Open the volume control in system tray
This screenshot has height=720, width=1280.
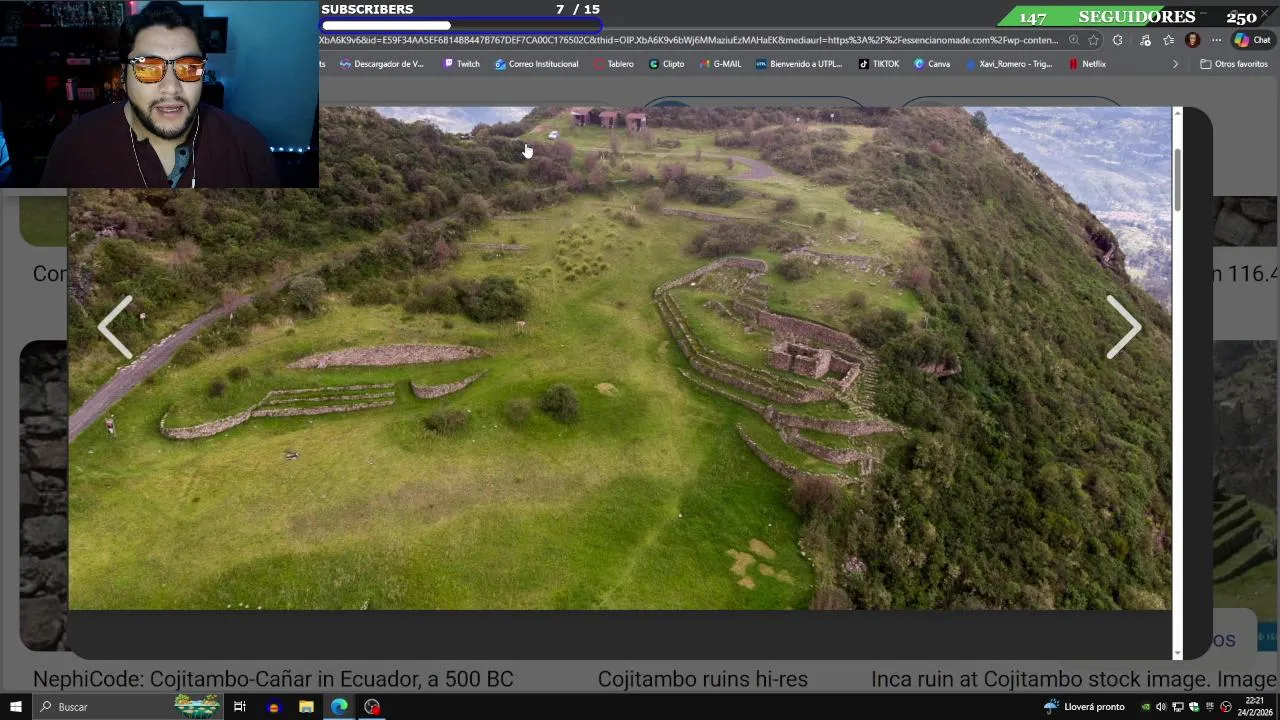1161,707
